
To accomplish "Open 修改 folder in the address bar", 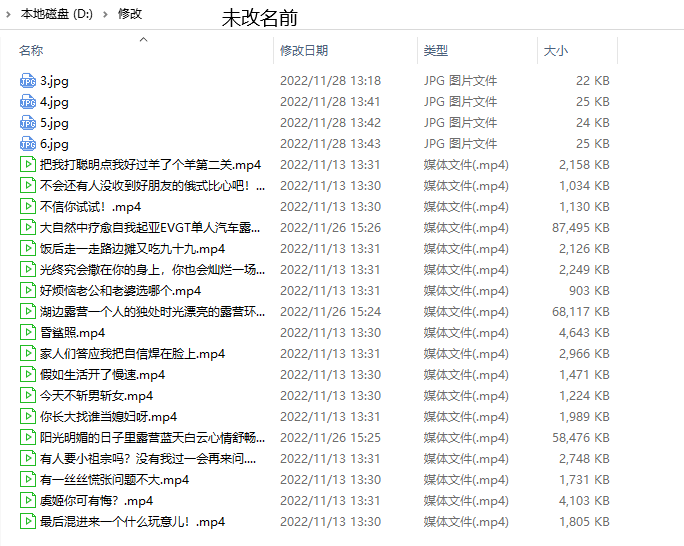I will (x=130, y=14).
